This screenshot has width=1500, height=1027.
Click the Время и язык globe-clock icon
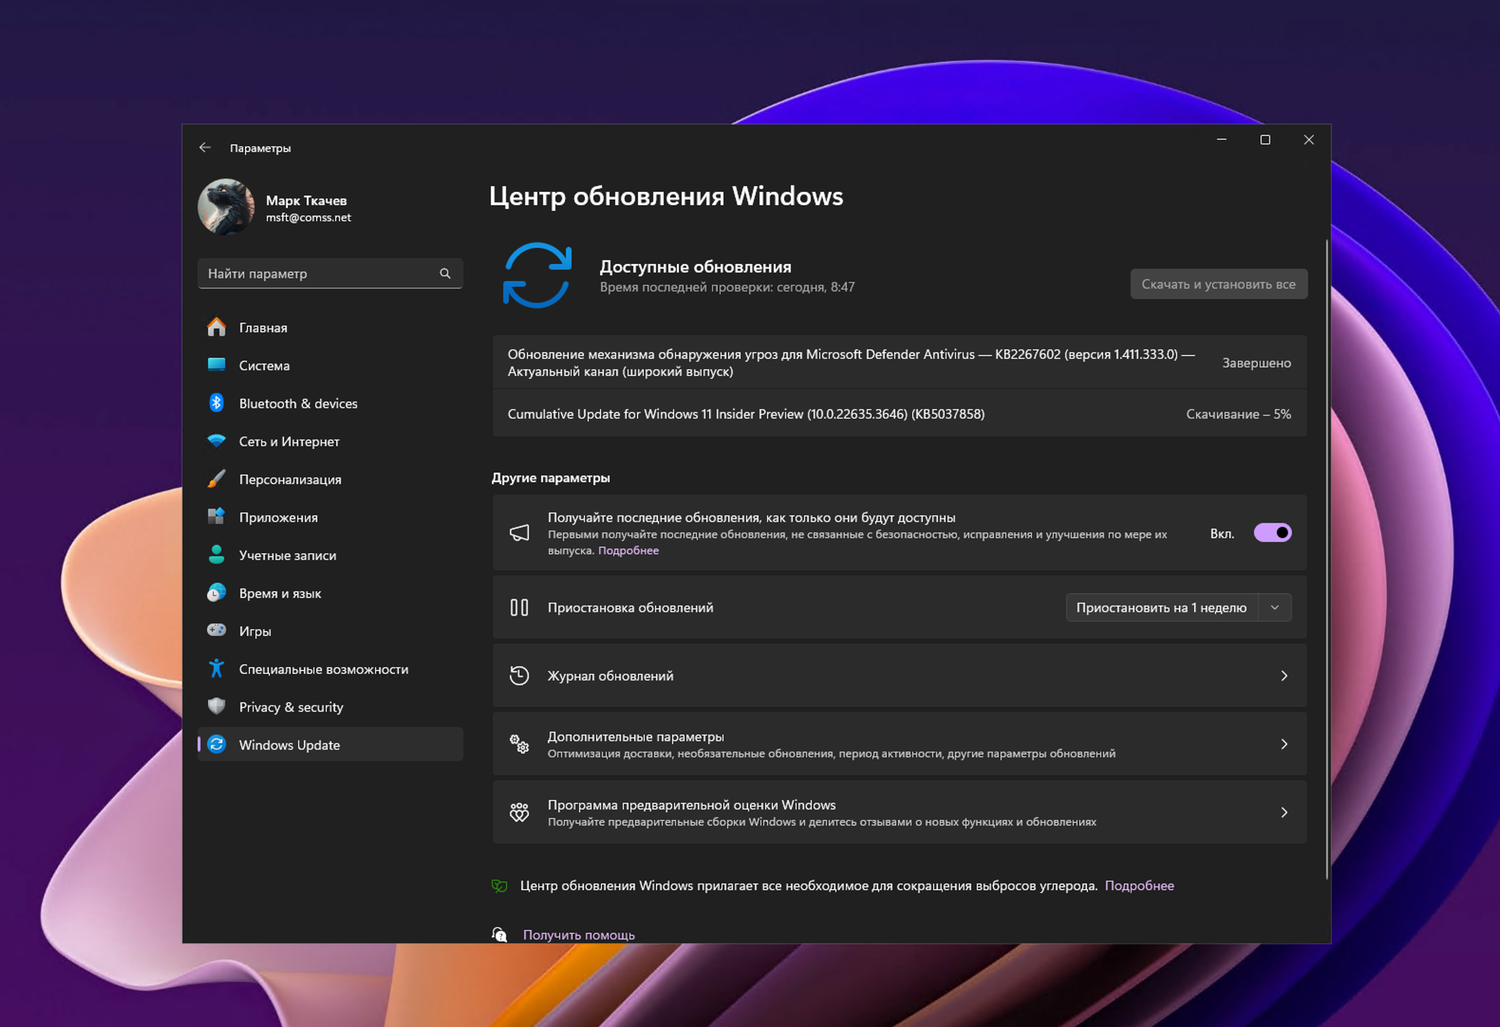click(216, 593)
